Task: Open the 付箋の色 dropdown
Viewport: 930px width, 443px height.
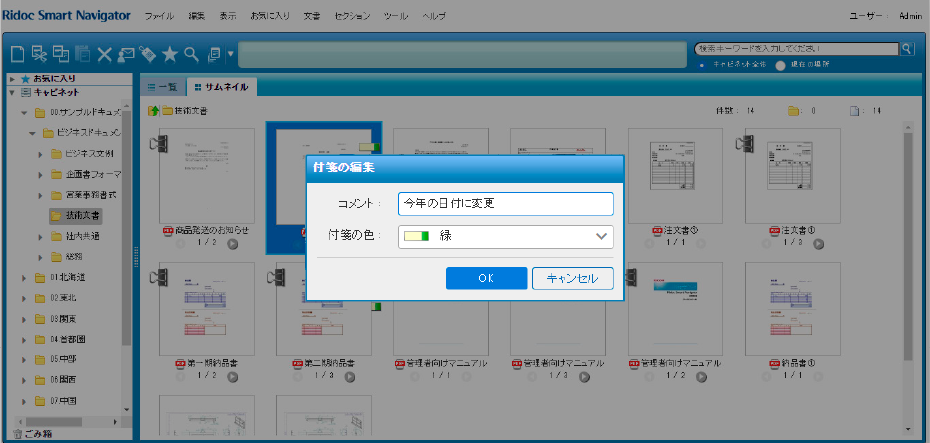Action: pyautogui.click(x=505, y=237)
